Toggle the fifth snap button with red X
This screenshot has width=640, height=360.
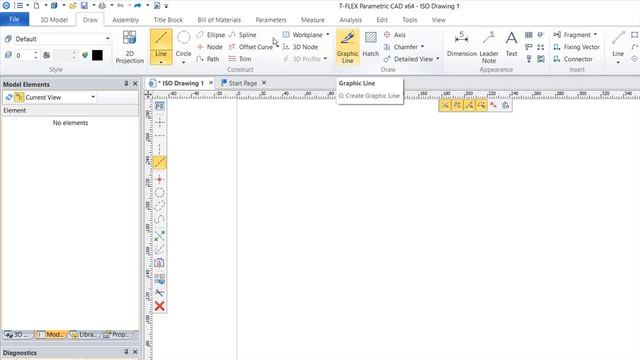coord(493,105)
